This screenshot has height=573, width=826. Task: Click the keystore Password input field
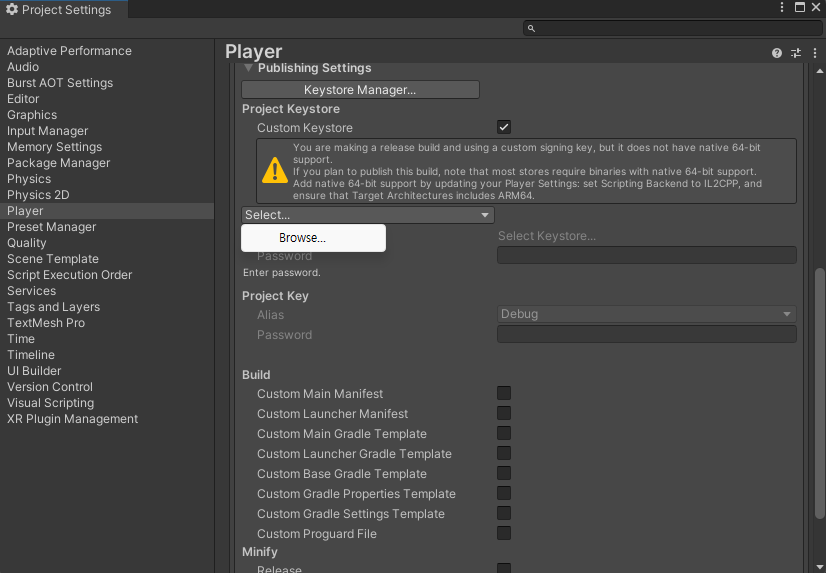point(646,255)
